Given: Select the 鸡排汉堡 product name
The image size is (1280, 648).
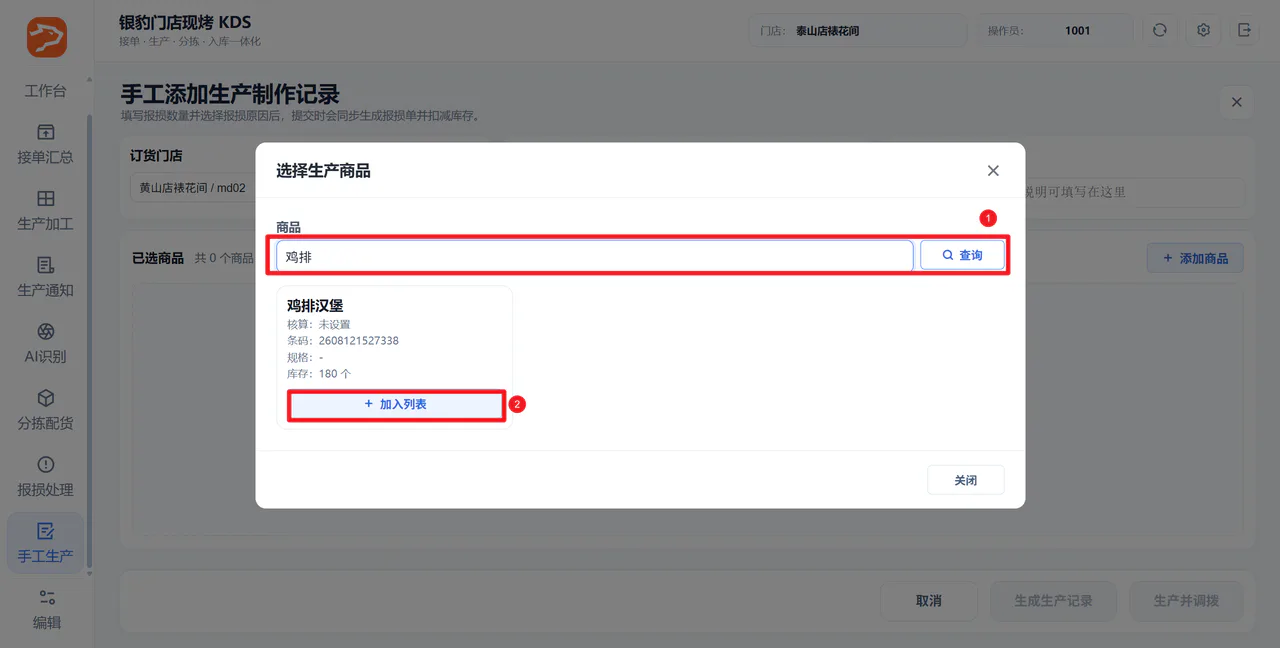Looking at the screenshot, I should [x=315, y=306].
